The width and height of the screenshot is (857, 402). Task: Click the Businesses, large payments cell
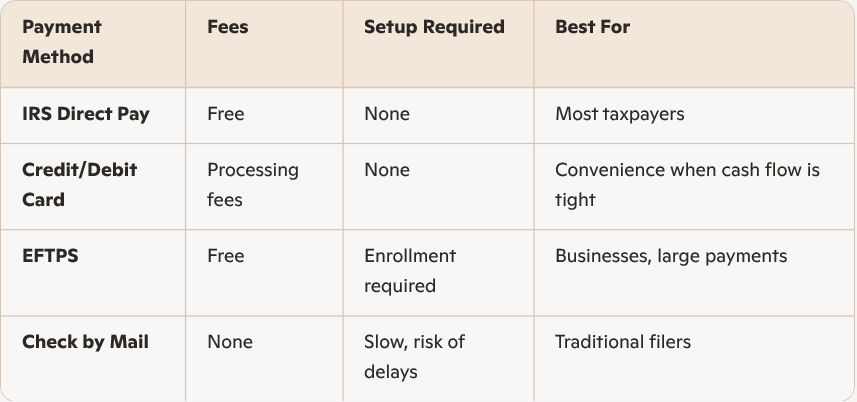pyautogui.click(x=671, y=257)
